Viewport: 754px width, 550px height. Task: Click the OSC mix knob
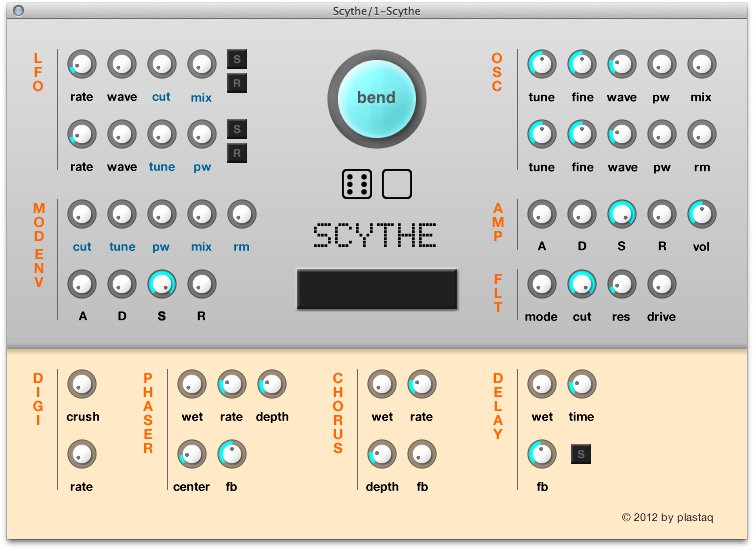point(702,64)
